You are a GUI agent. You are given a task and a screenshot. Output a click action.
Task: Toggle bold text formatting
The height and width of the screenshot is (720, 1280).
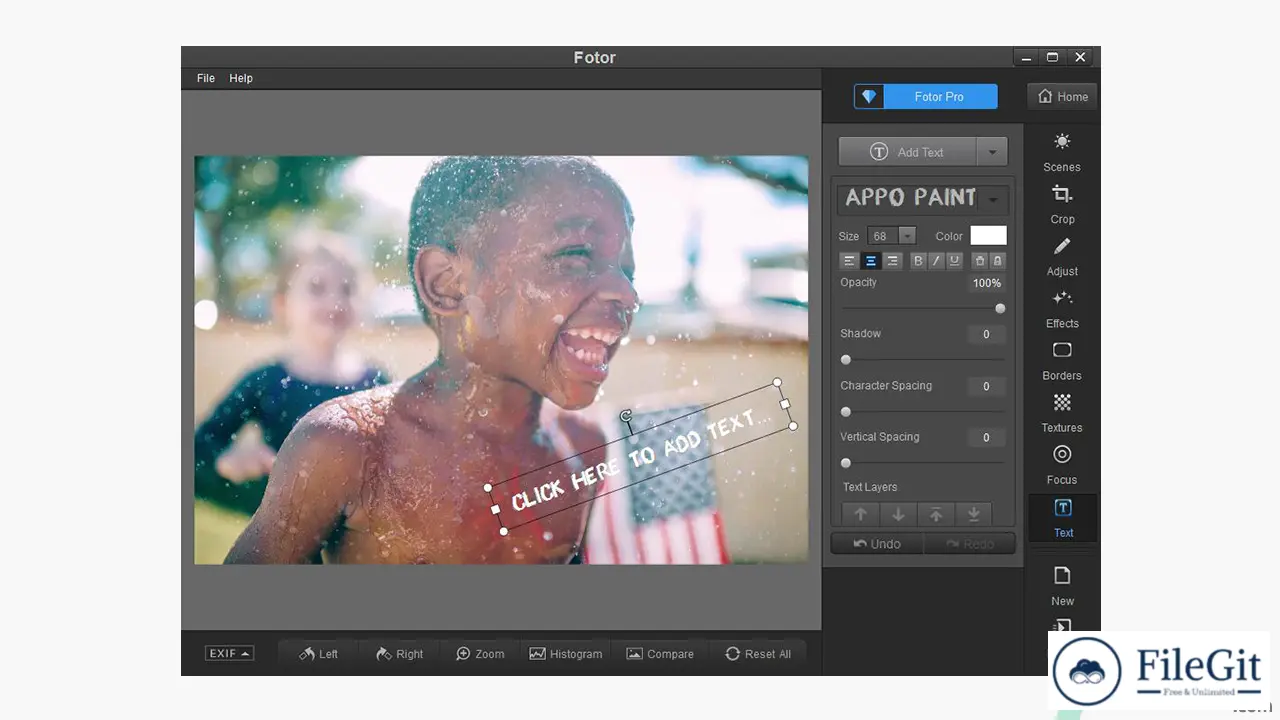918,261
